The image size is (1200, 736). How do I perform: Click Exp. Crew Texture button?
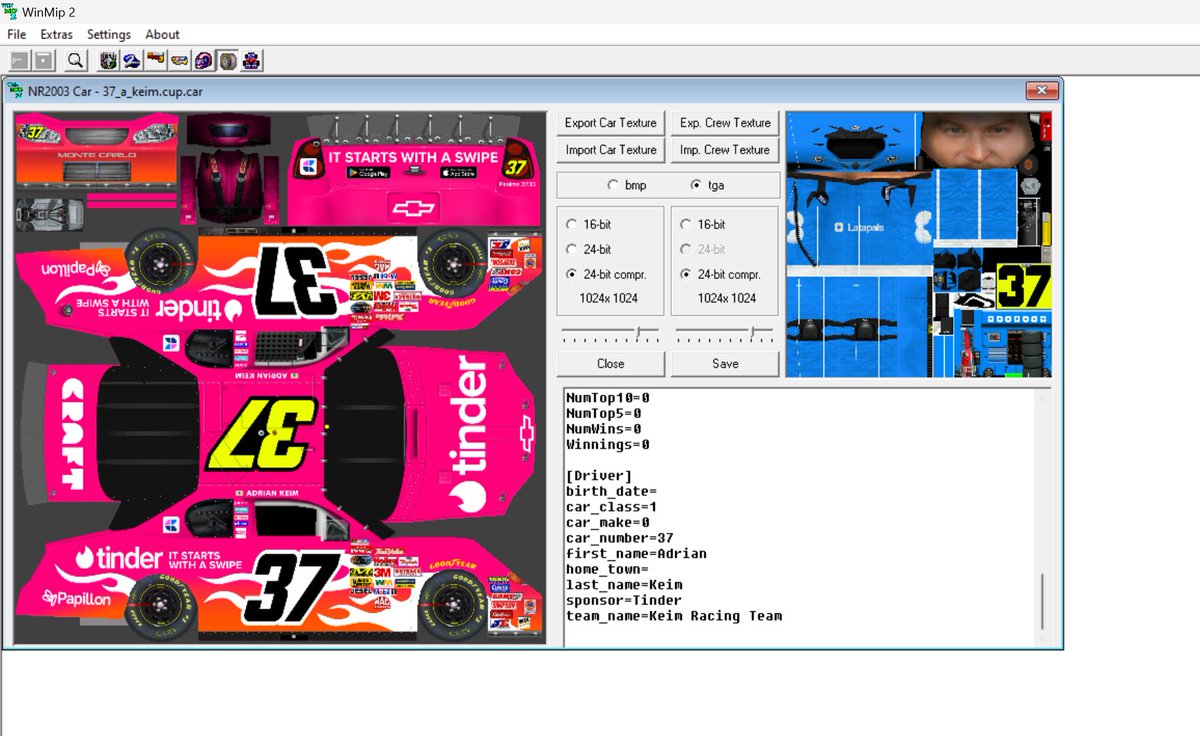point(725,123)
